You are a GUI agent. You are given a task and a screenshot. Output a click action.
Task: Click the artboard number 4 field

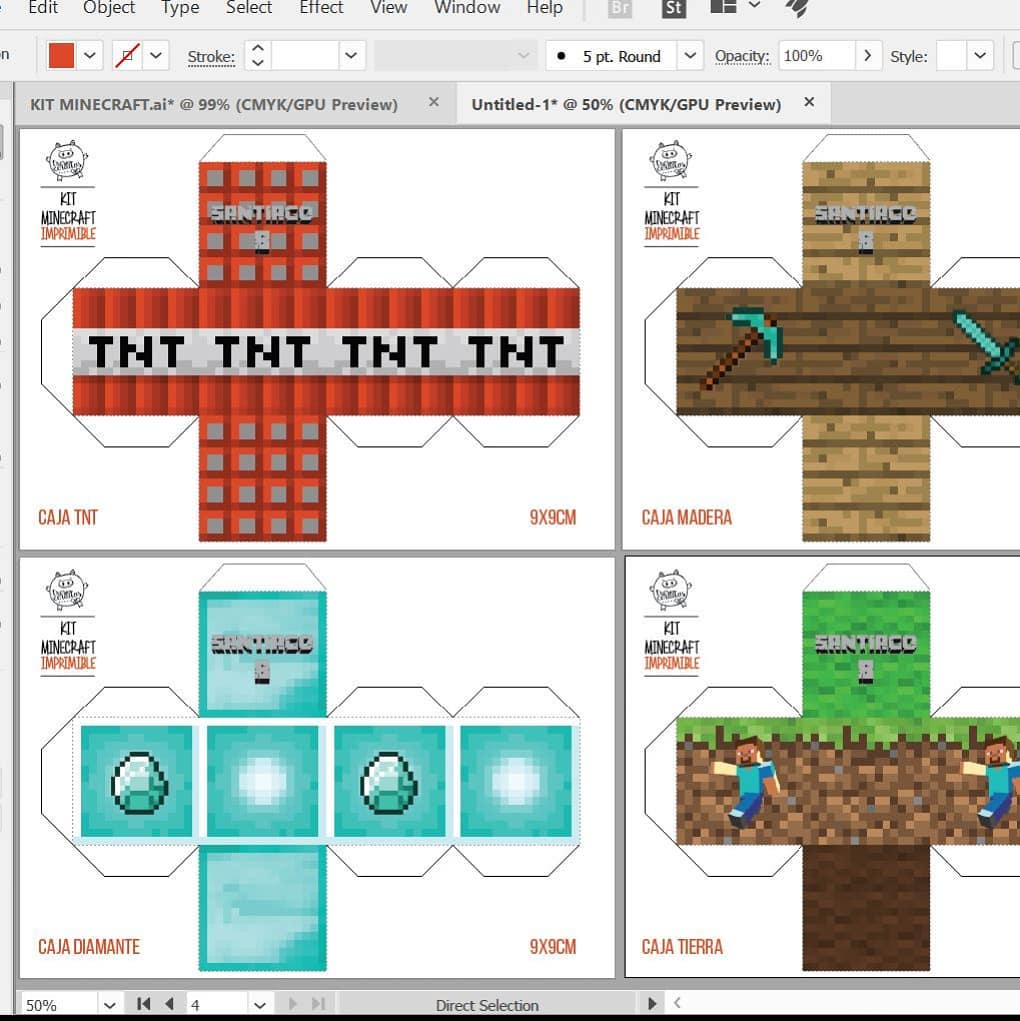pos(217,1004)
